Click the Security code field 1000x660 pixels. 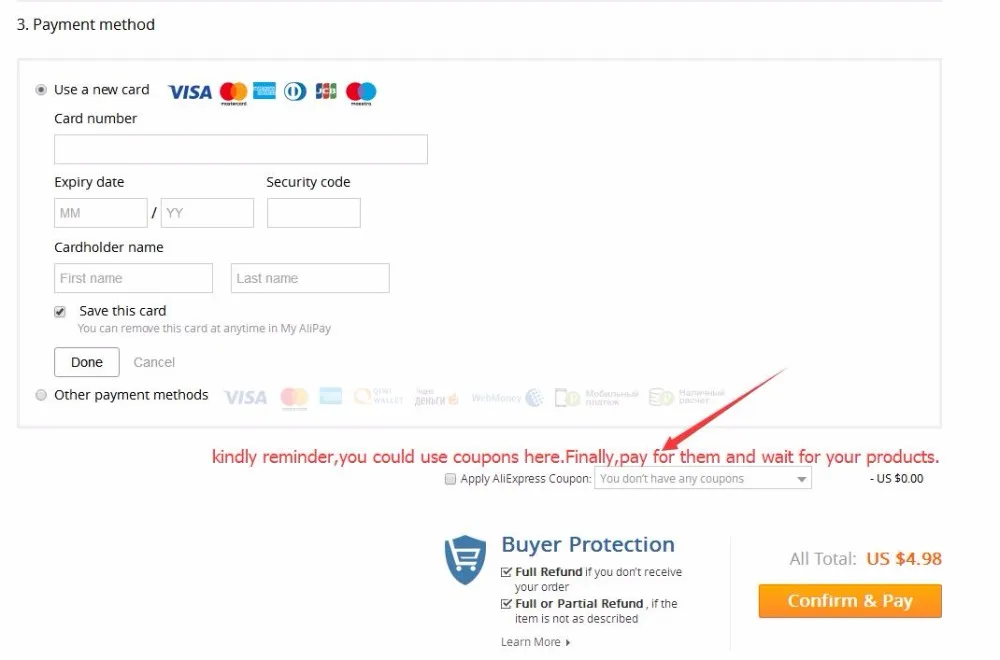point(314,213)
